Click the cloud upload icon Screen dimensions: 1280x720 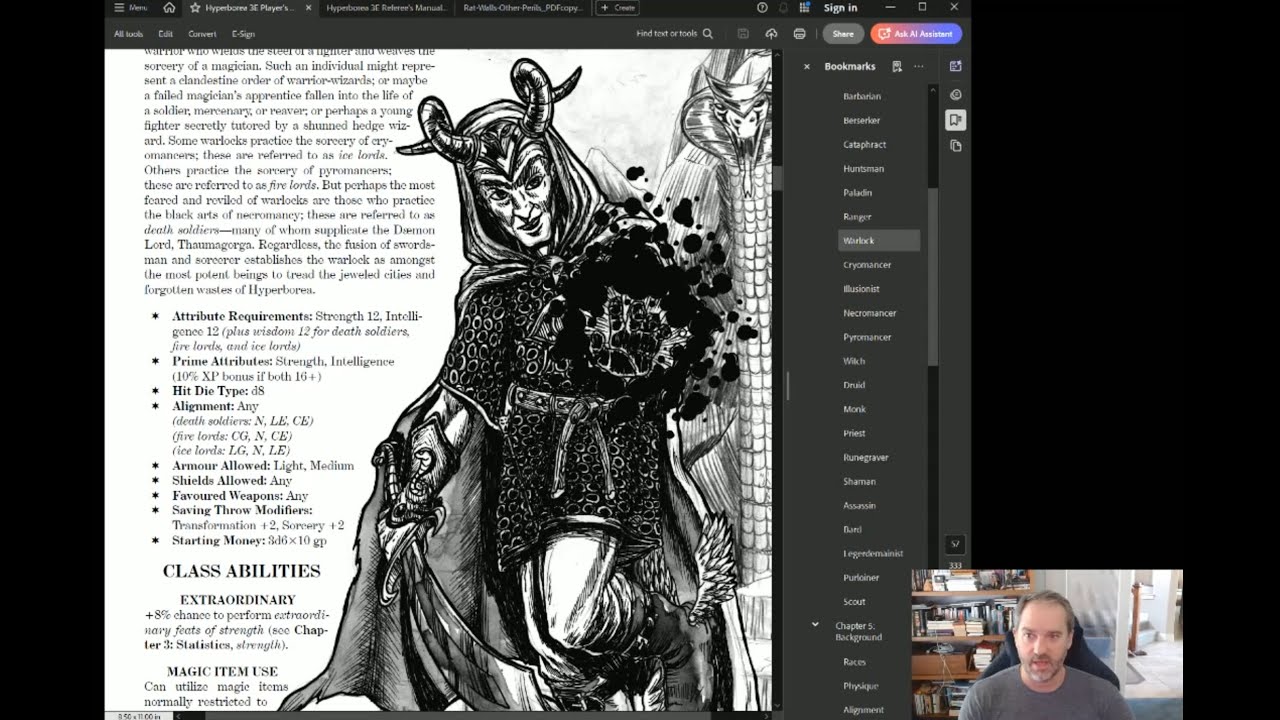771,34
